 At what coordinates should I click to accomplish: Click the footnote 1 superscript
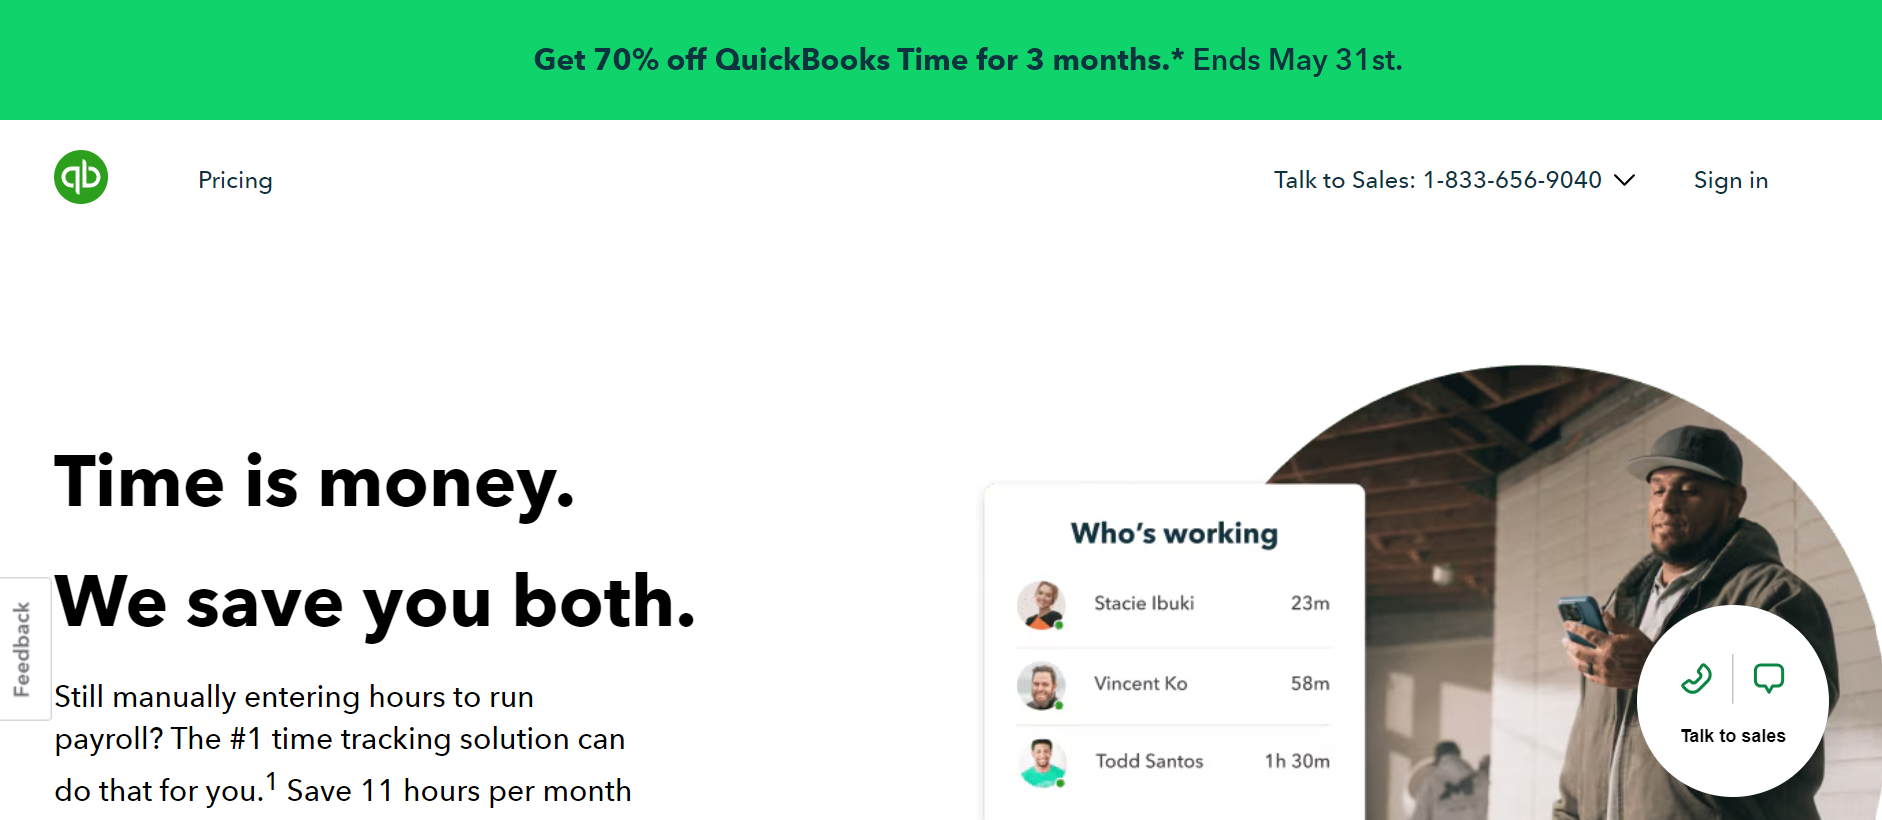pos(271,781)
